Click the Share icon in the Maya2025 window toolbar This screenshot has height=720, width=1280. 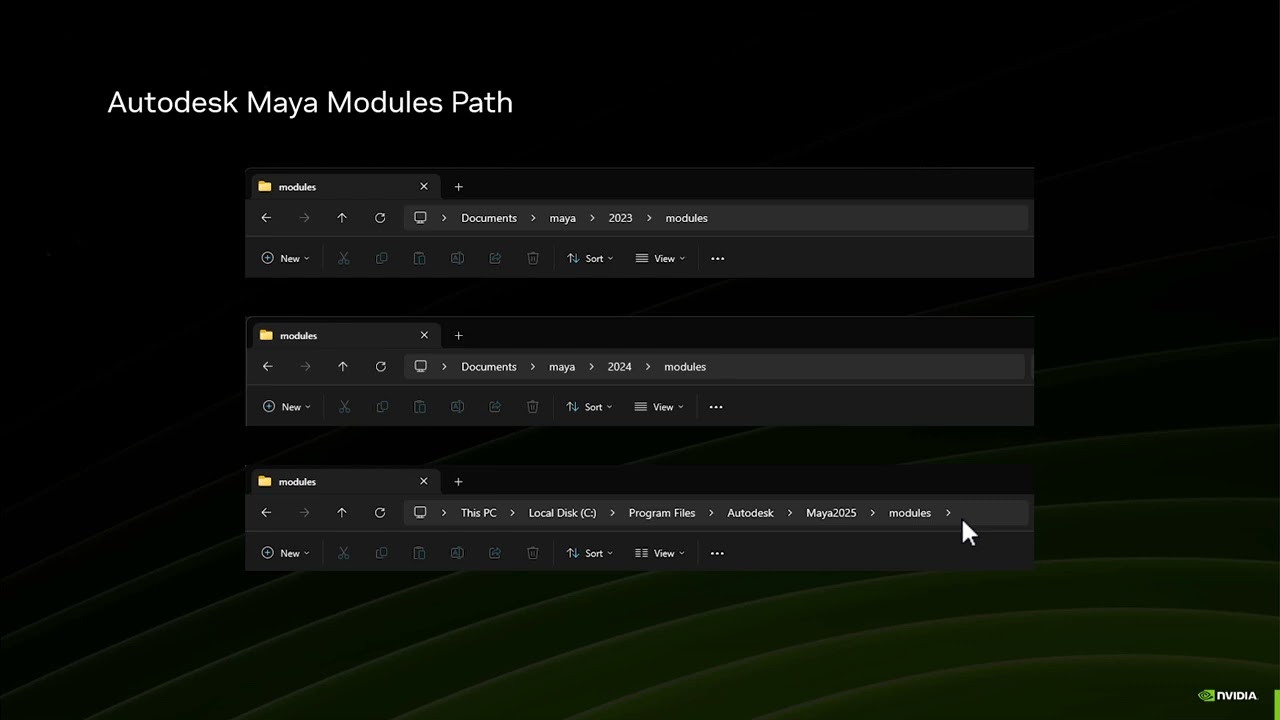(495, 553)
